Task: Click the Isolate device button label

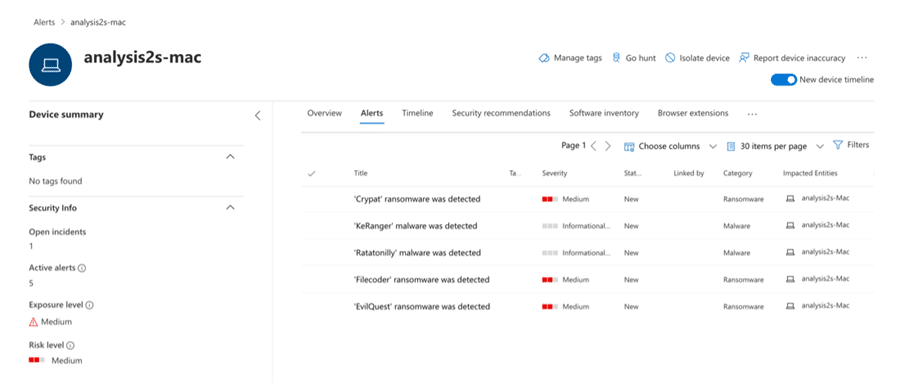Action: coord(704,58)
